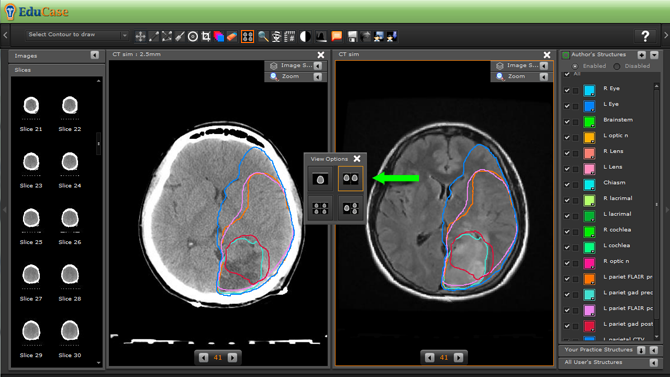Select L pariet FLAIR pr structure name

[x=628, y=277]
